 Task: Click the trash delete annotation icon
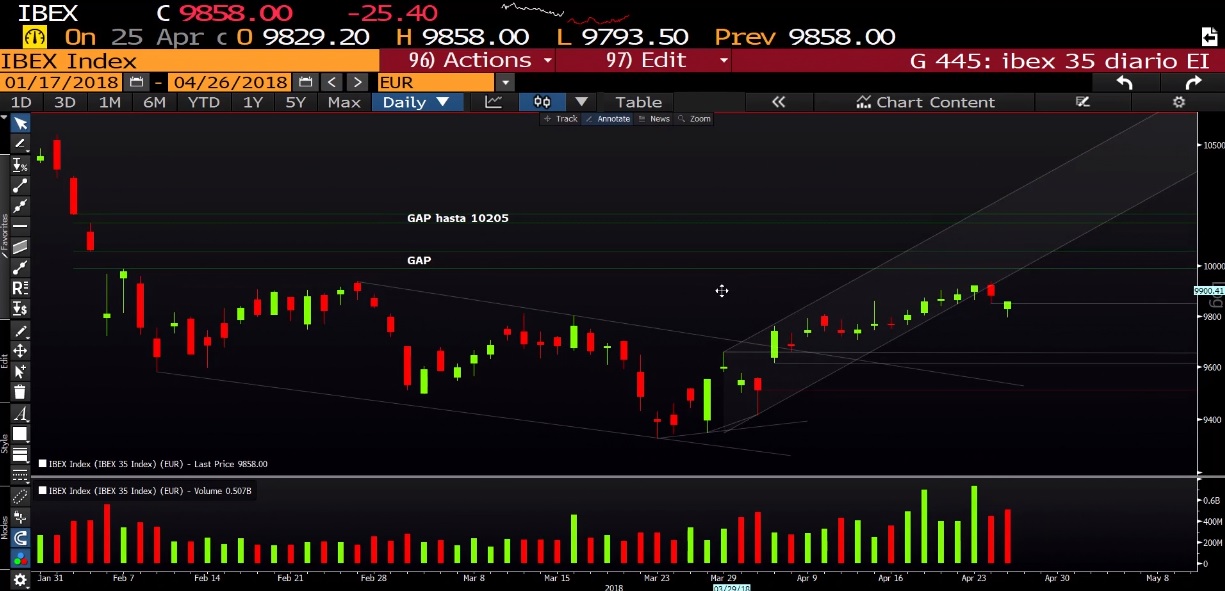(x=20, y=392)
